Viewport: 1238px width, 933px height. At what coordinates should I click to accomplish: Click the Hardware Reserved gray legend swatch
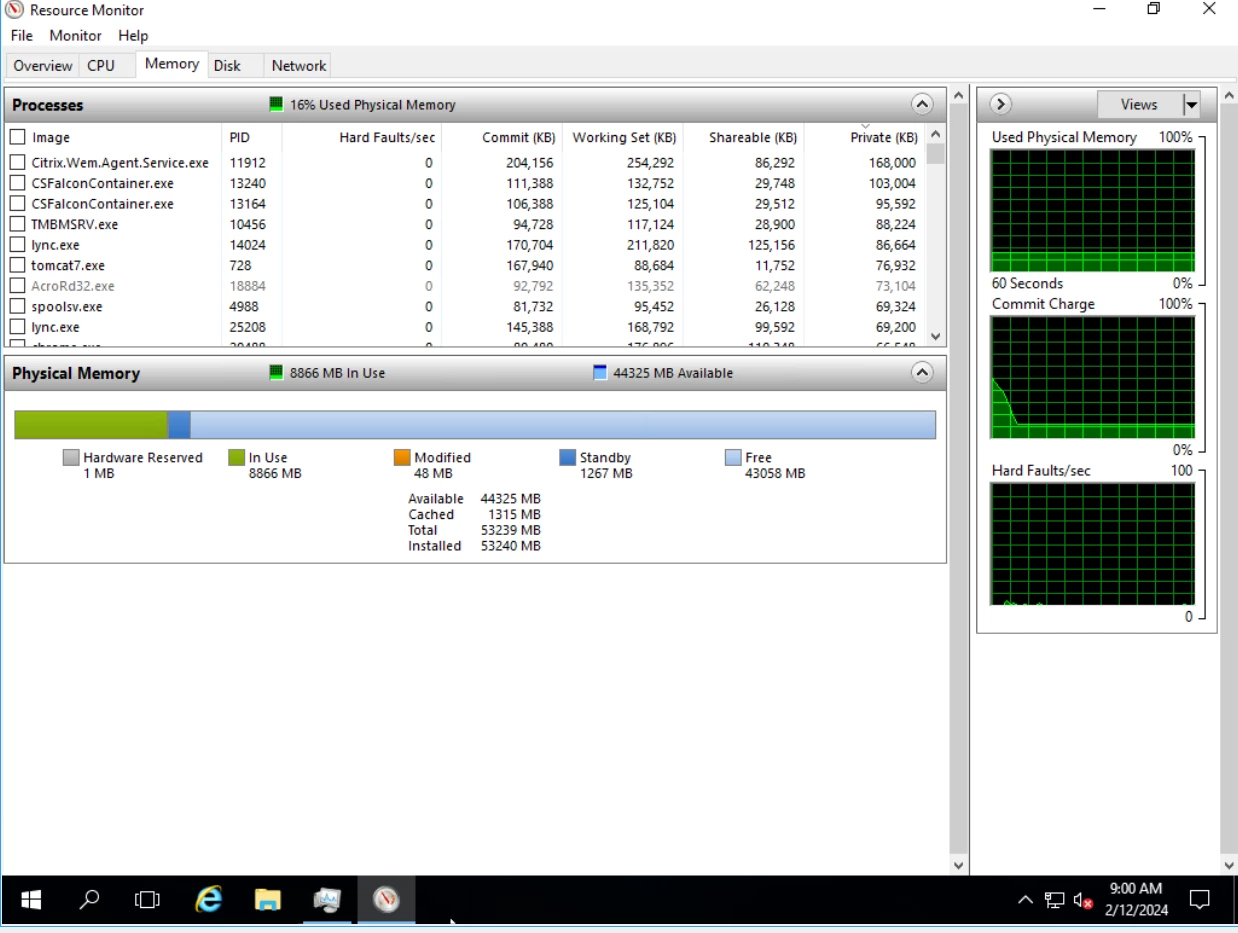click(x=70, y=457)
